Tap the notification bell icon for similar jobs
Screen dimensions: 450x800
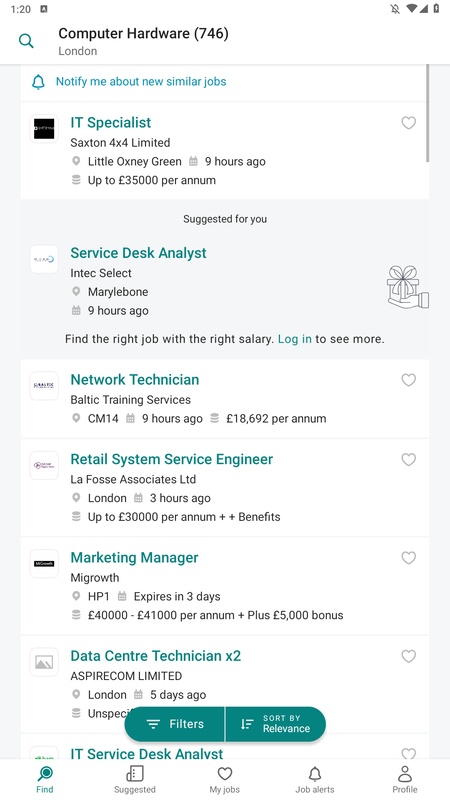38,82
